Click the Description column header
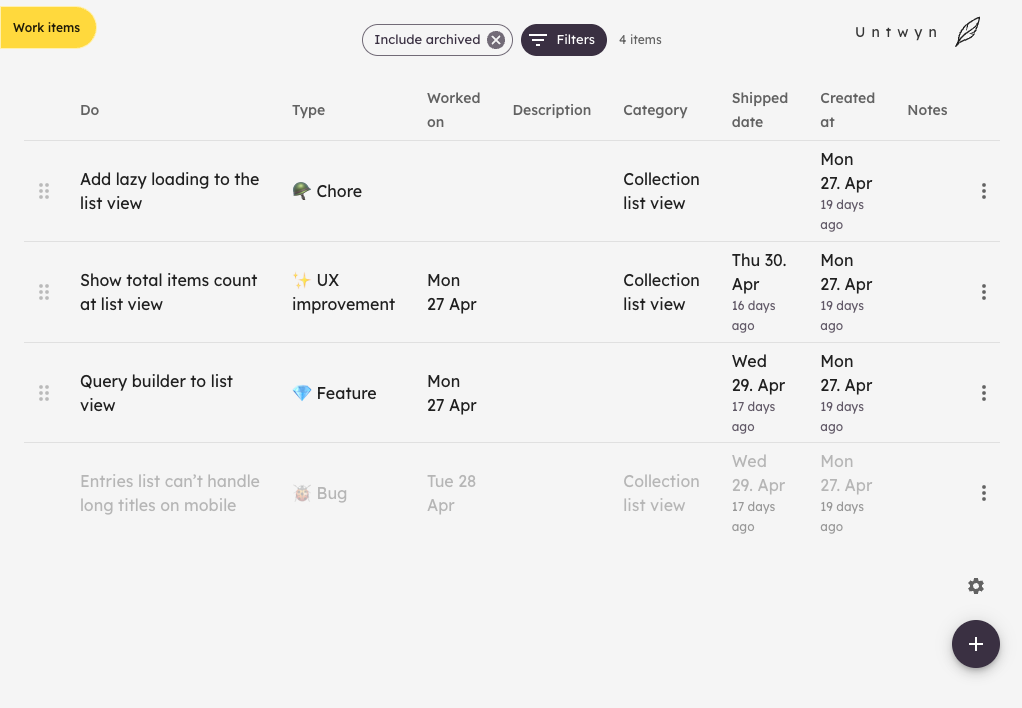 pos(551,110)
